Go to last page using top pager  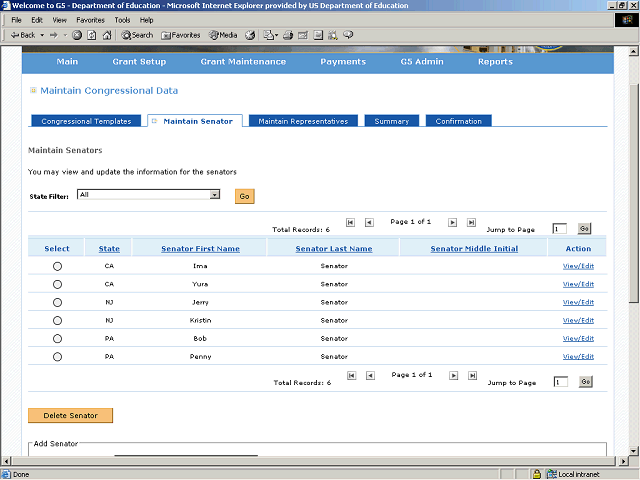pyautogui.click(x=471, y=223)
